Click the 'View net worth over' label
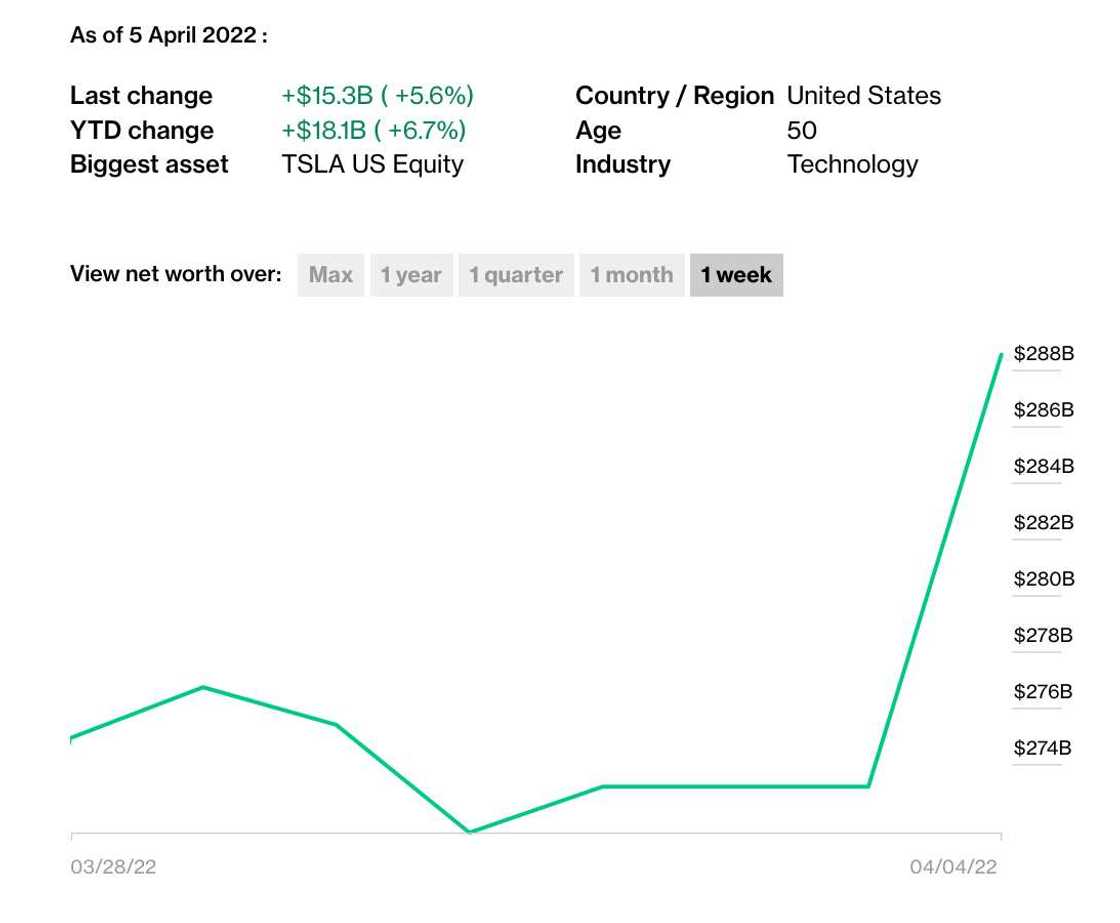The width and height of the screenshot is (1120, 923). (x=176, y=275)
